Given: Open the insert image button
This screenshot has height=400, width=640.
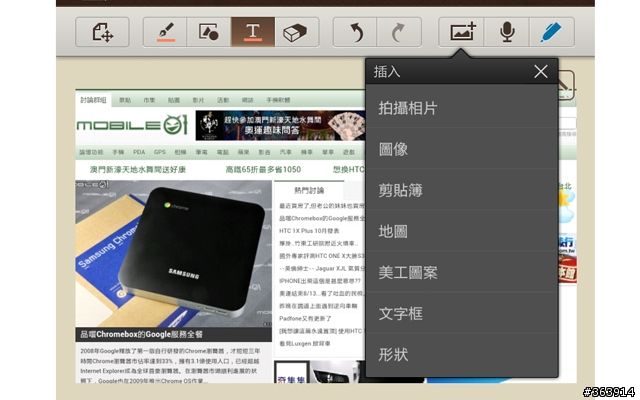Looking at the screenshot, I should [x=462, y=32].
